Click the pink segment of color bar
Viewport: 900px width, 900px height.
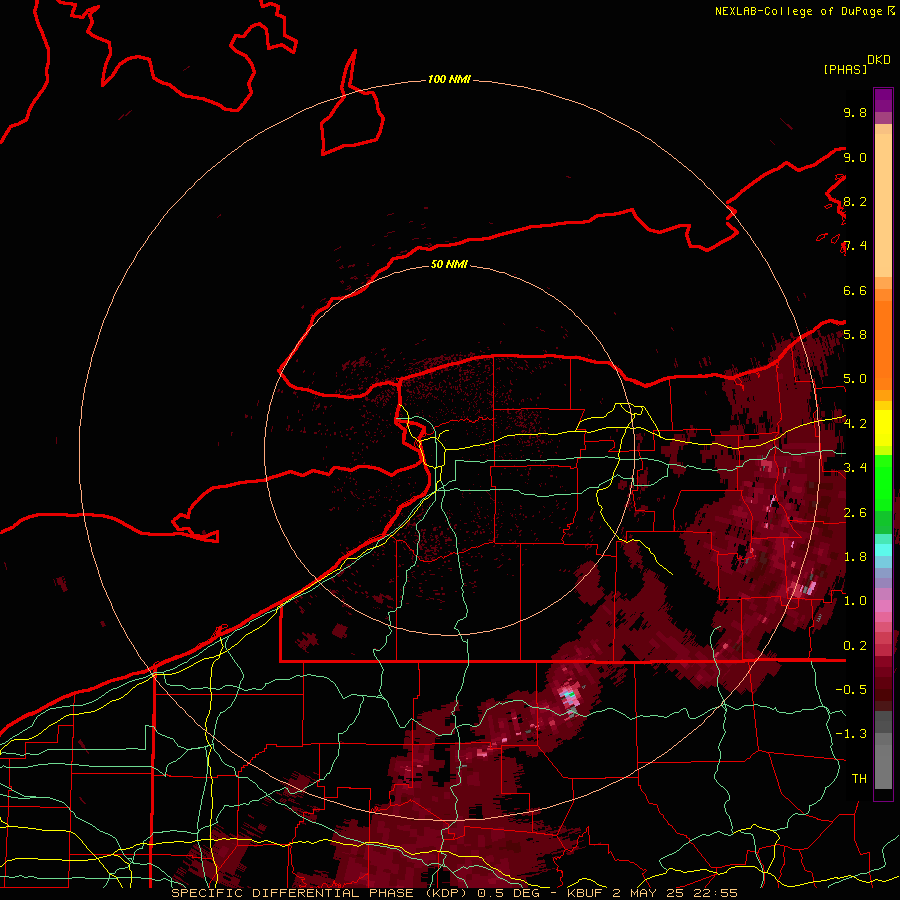(883, 605)
